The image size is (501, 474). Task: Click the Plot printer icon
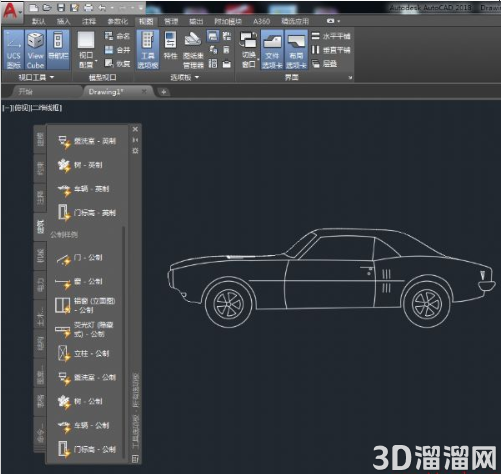(88, 7)
